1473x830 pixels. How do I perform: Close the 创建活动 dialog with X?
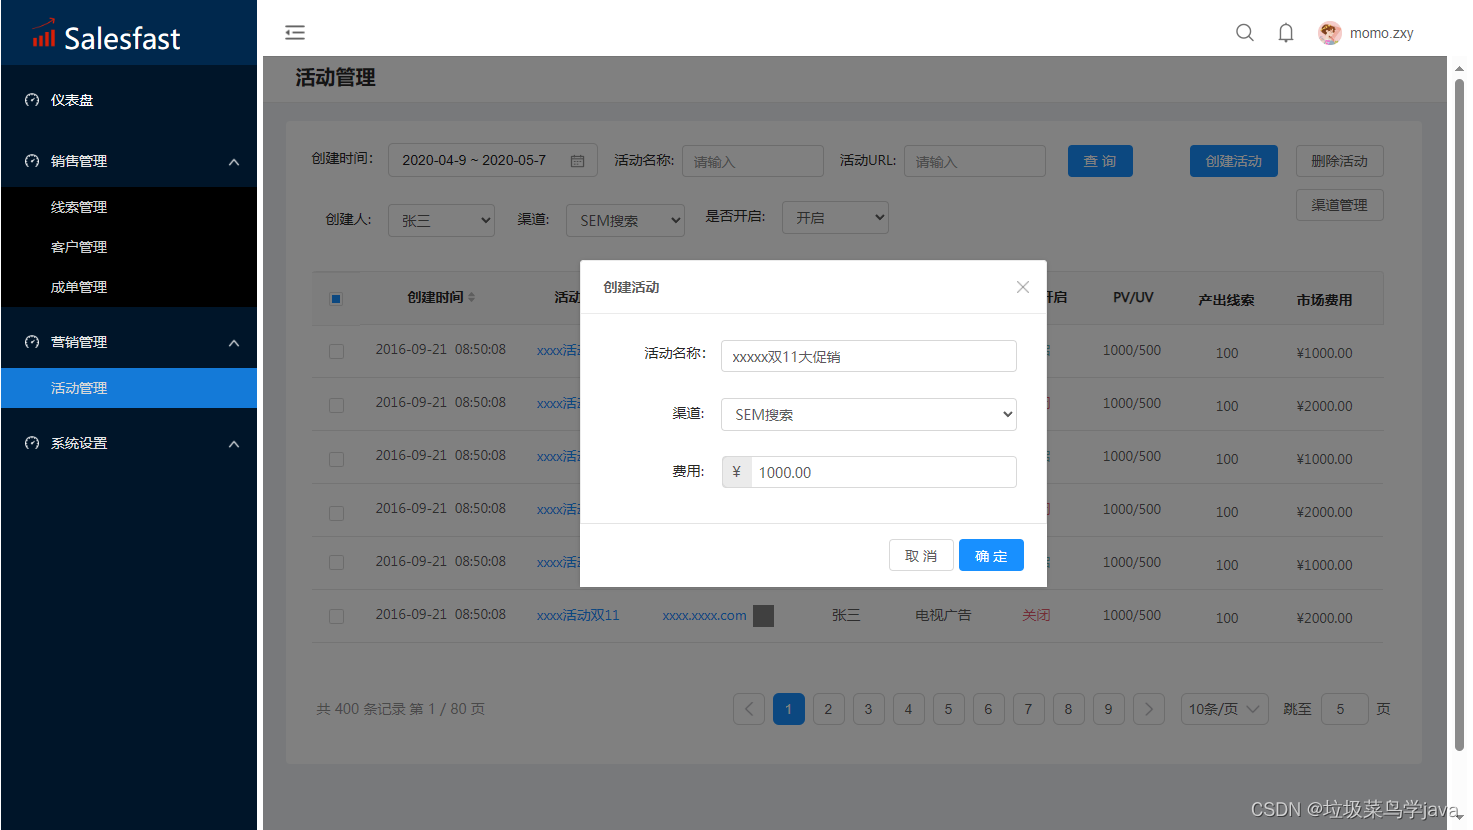1022,287
